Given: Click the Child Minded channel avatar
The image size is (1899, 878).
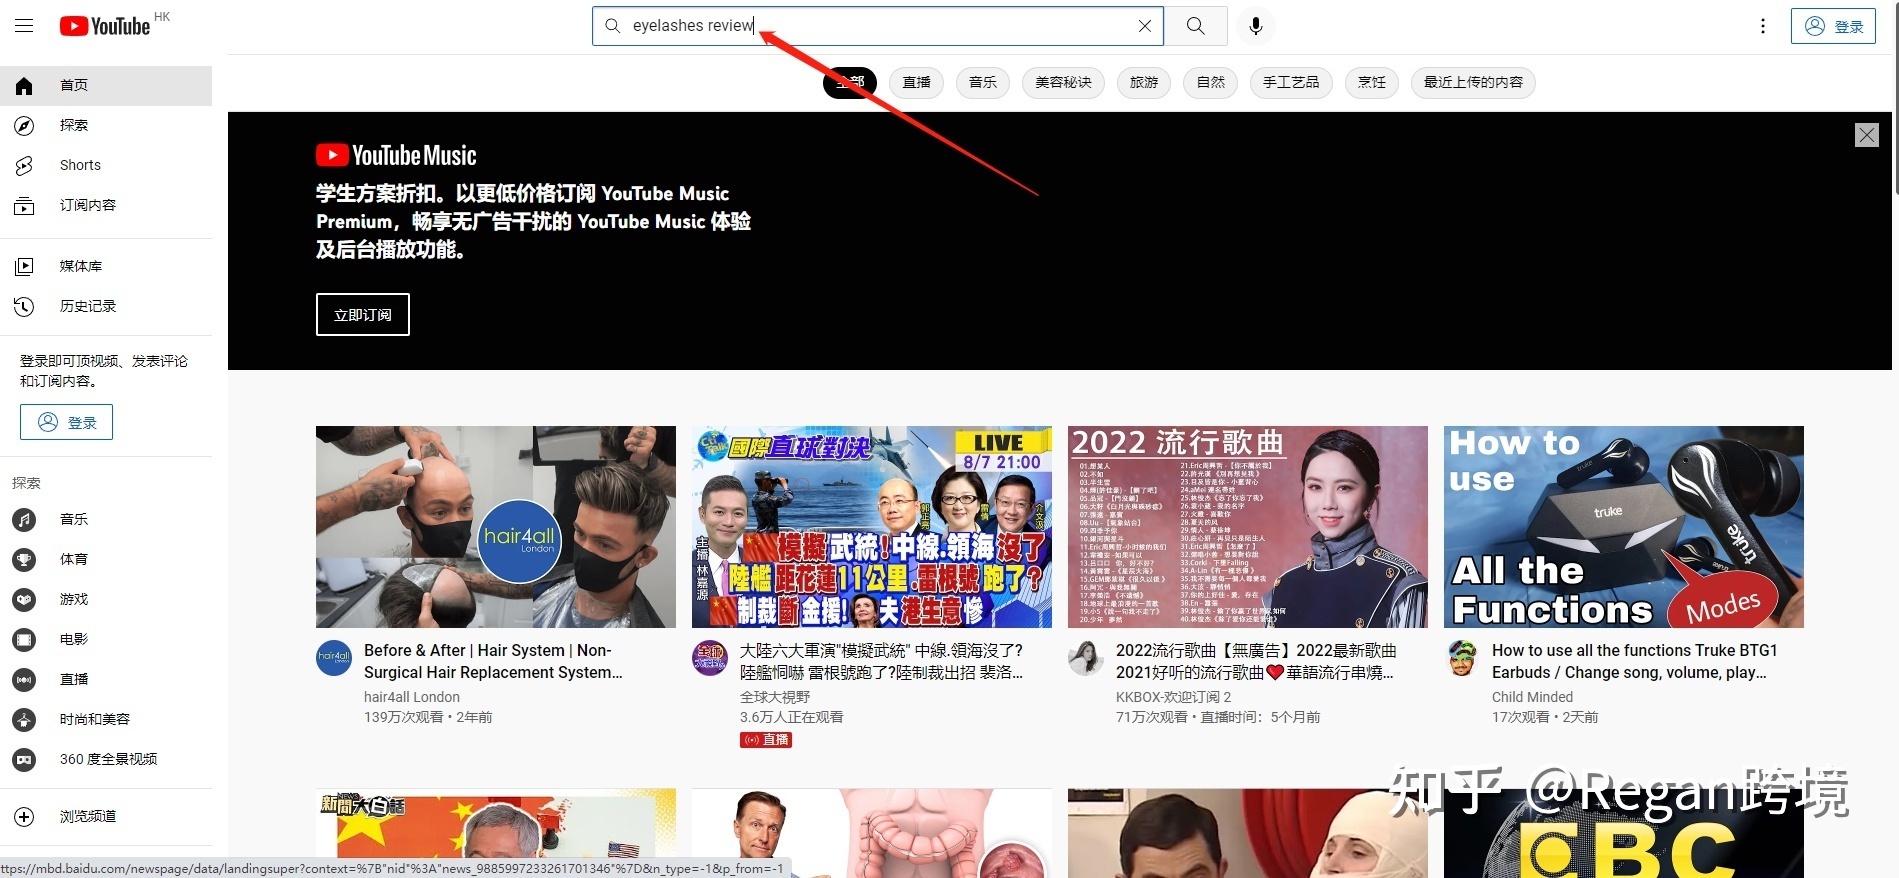Looking at the screenshot, I should pyautogui.click(x=1462, y=658).
